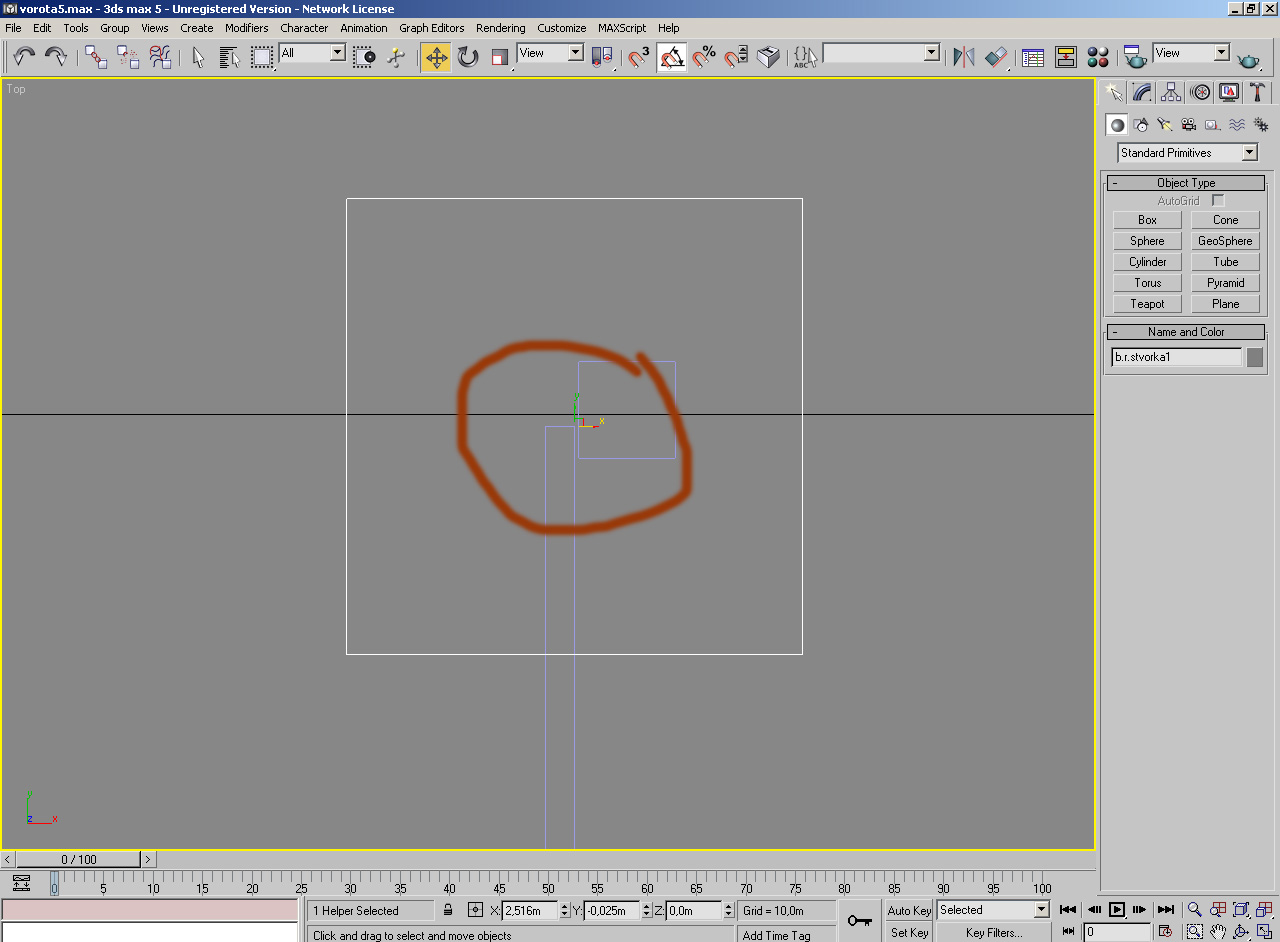This screenshot has height=942, width=1280.
Task: Select the Select and Uniform Scale tool
Action: pos(500,57)
